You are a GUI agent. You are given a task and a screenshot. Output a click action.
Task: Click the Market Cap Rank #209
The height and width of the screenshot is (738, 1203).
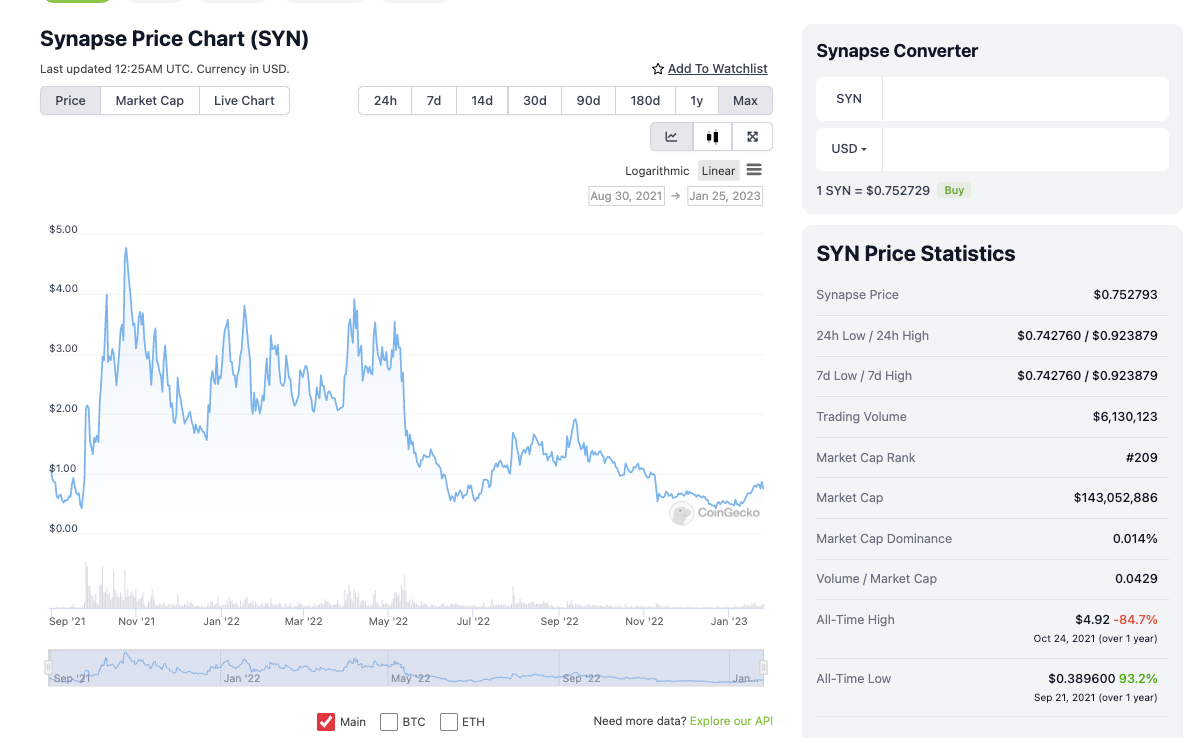[x=1141, y=458]
